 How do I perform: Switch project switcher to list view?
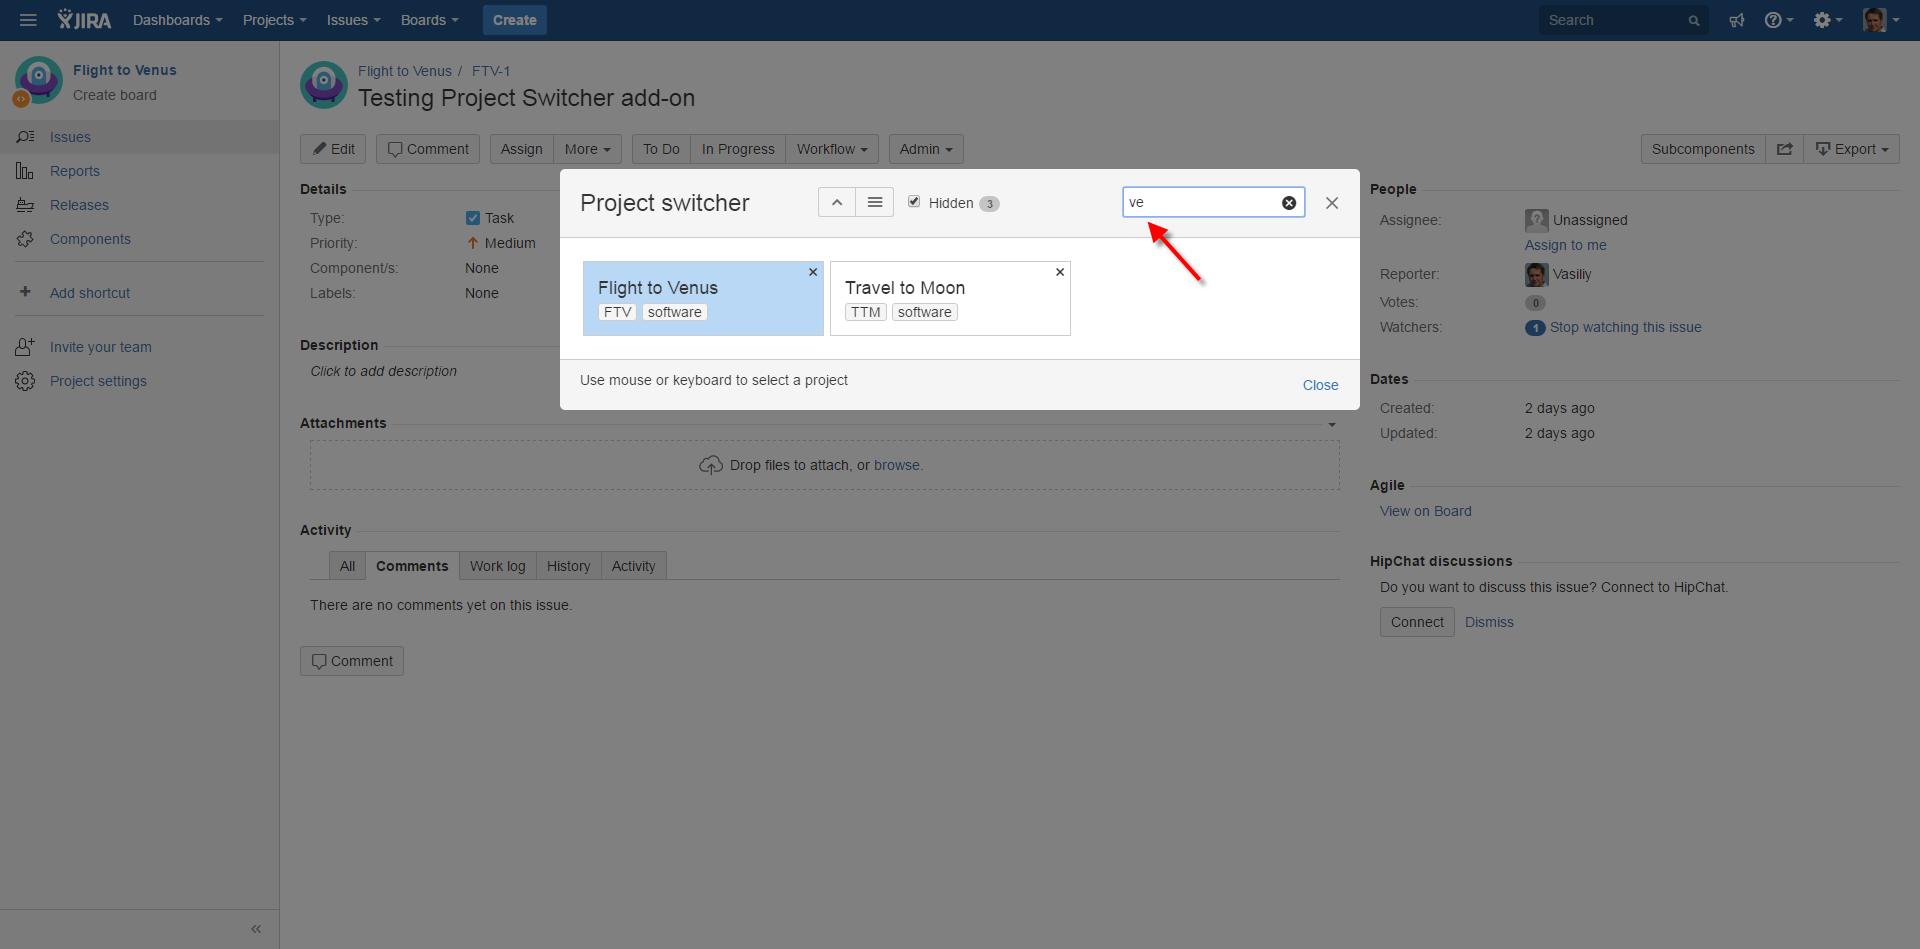pyautogui.click(x=875, y=202)
